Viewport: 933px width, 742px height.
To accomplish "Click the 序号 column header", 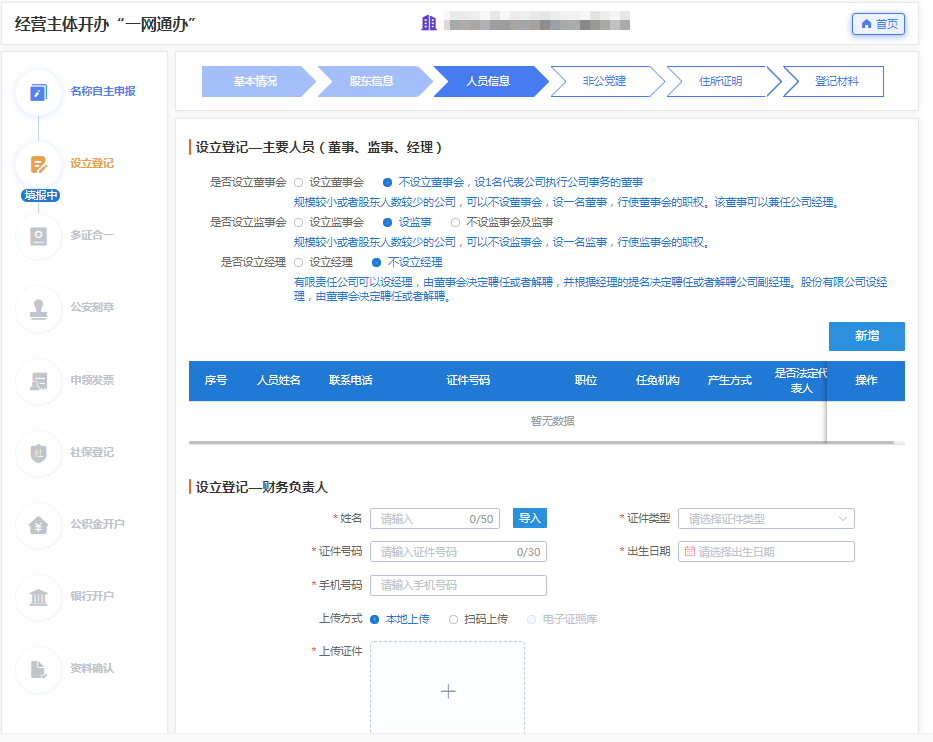I will tap(215, 380).
